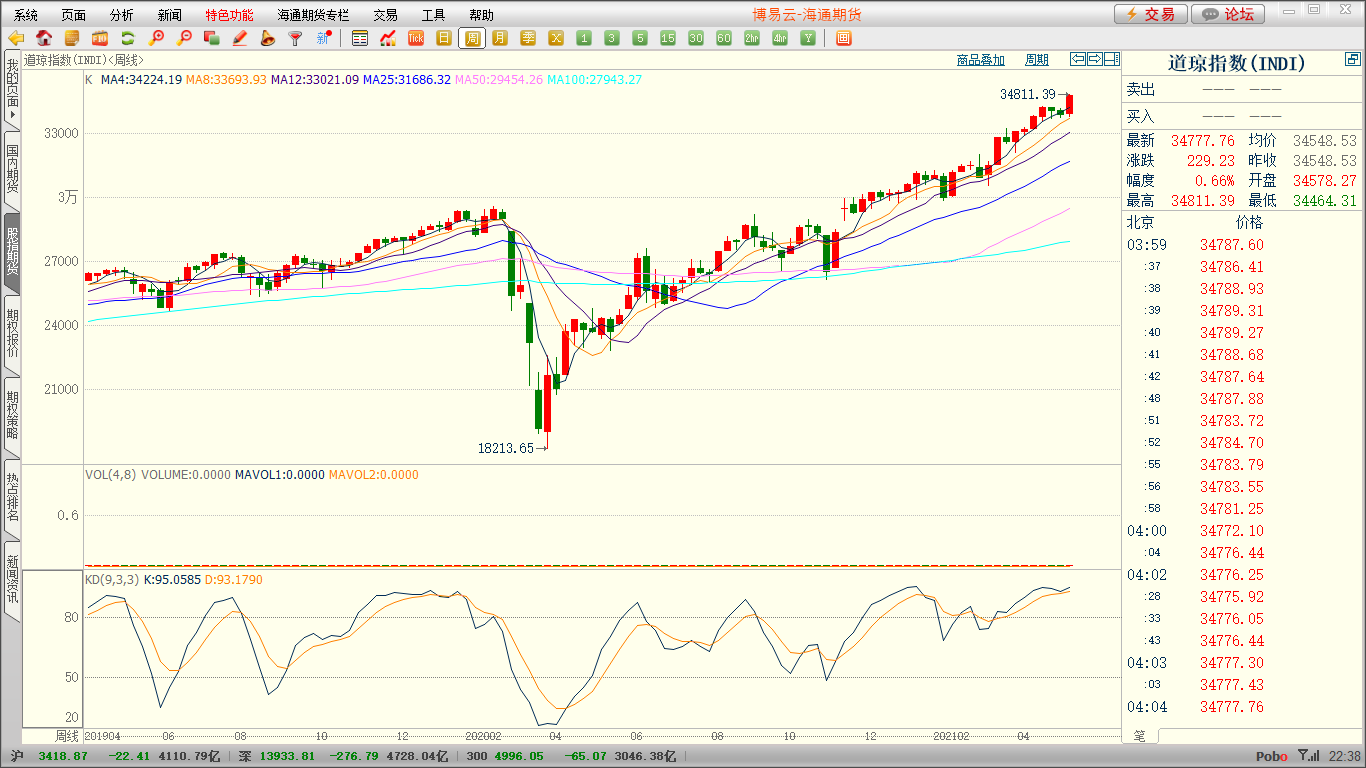Select the 15-minute period button
1366x768 pixels.
click(668, 38)
